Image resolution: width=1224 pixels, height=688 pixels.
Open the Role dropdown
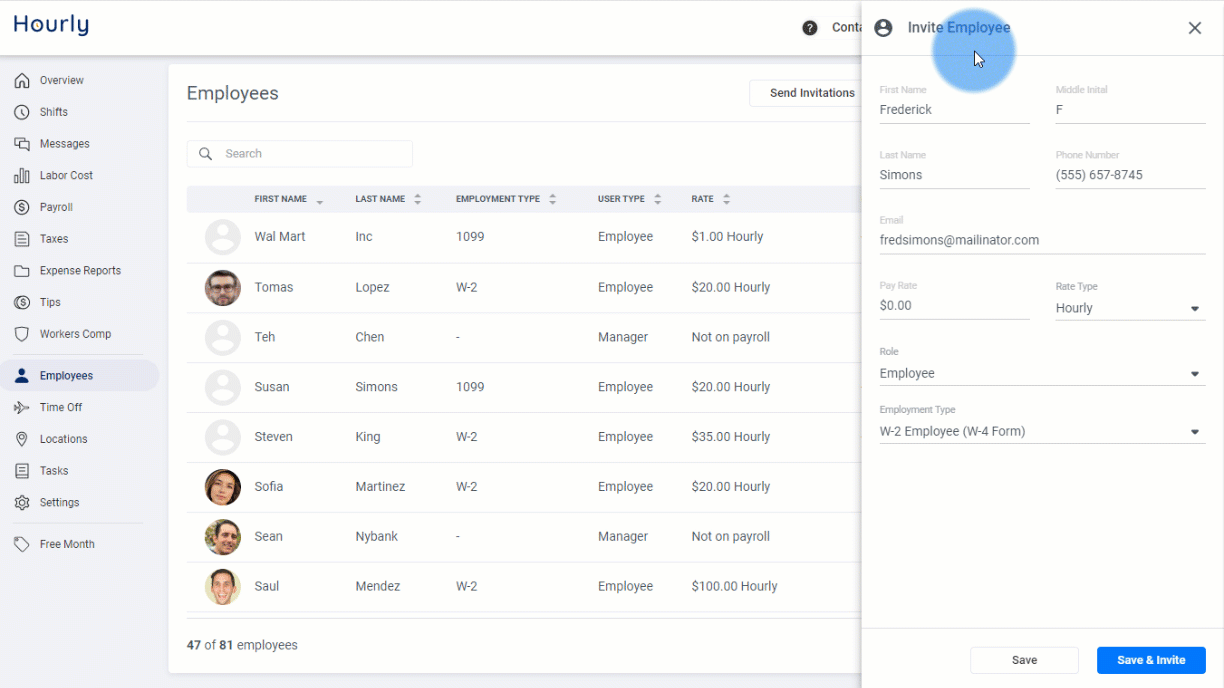pos(1042,373)
